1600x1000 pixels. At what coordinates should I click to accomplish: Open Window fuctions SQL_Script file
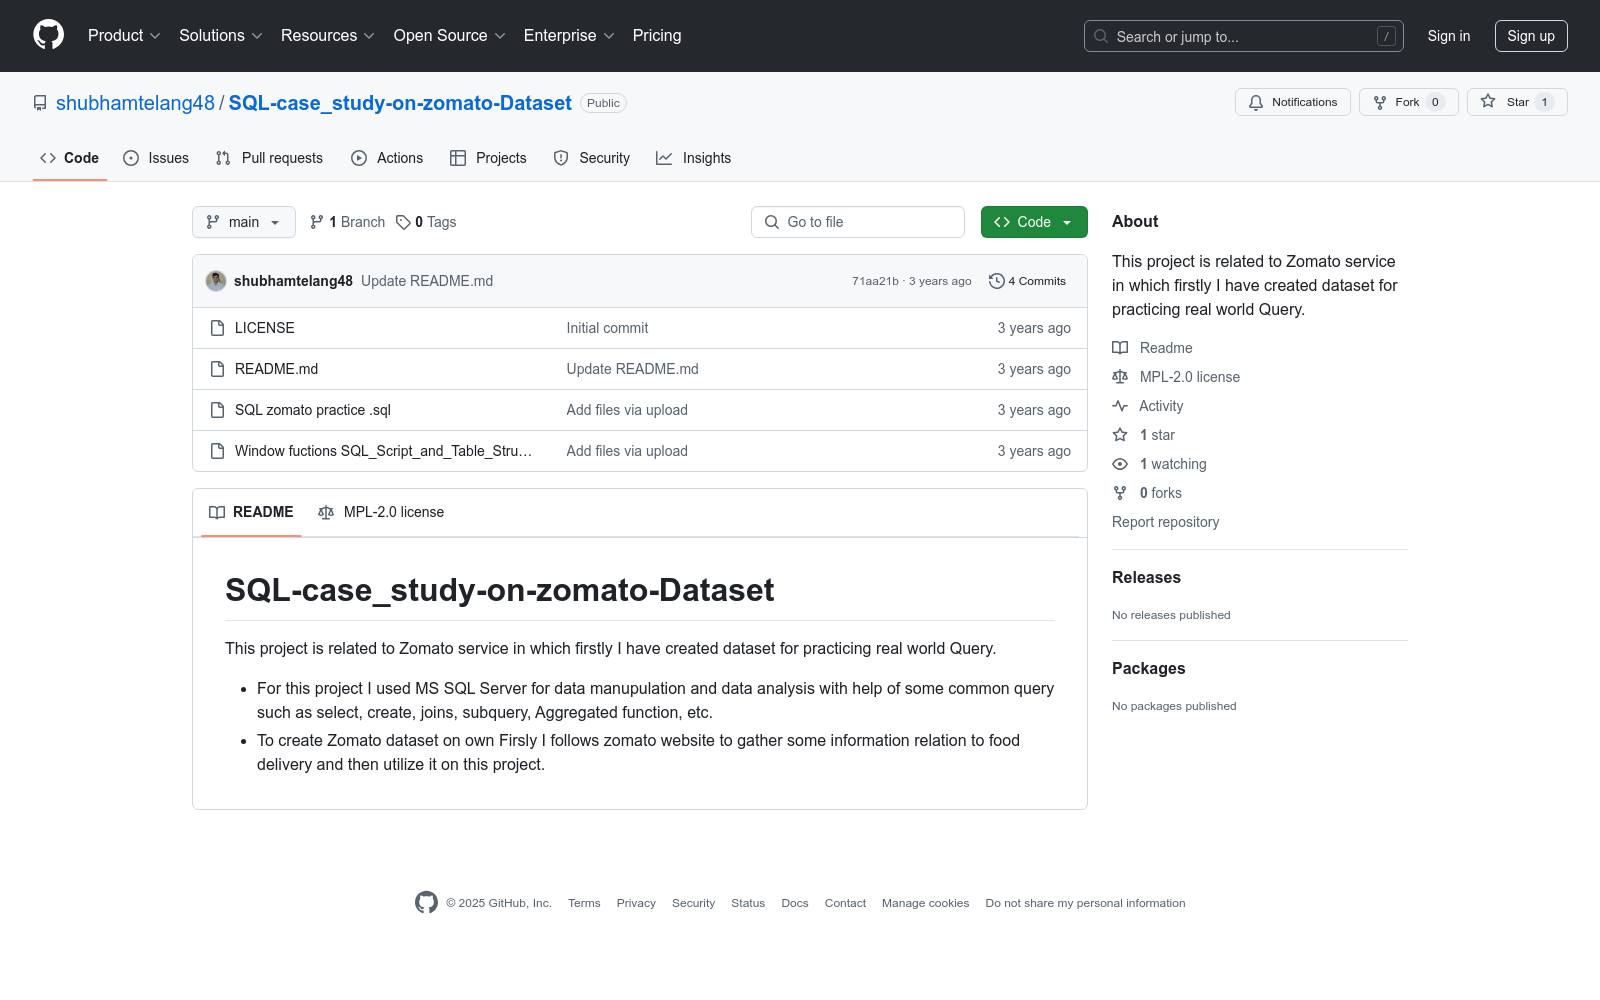click(x=383, y=451)
